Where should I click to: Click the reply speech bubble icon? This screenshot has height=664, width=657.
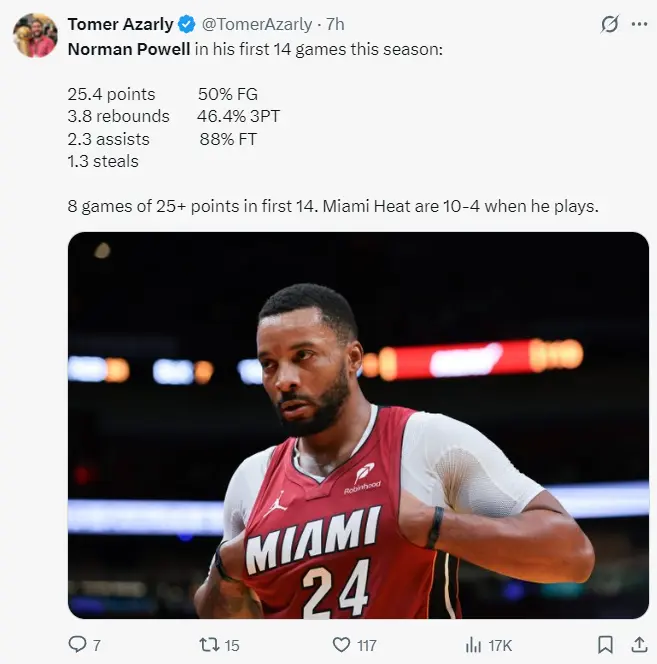click(x=77, y=644)
